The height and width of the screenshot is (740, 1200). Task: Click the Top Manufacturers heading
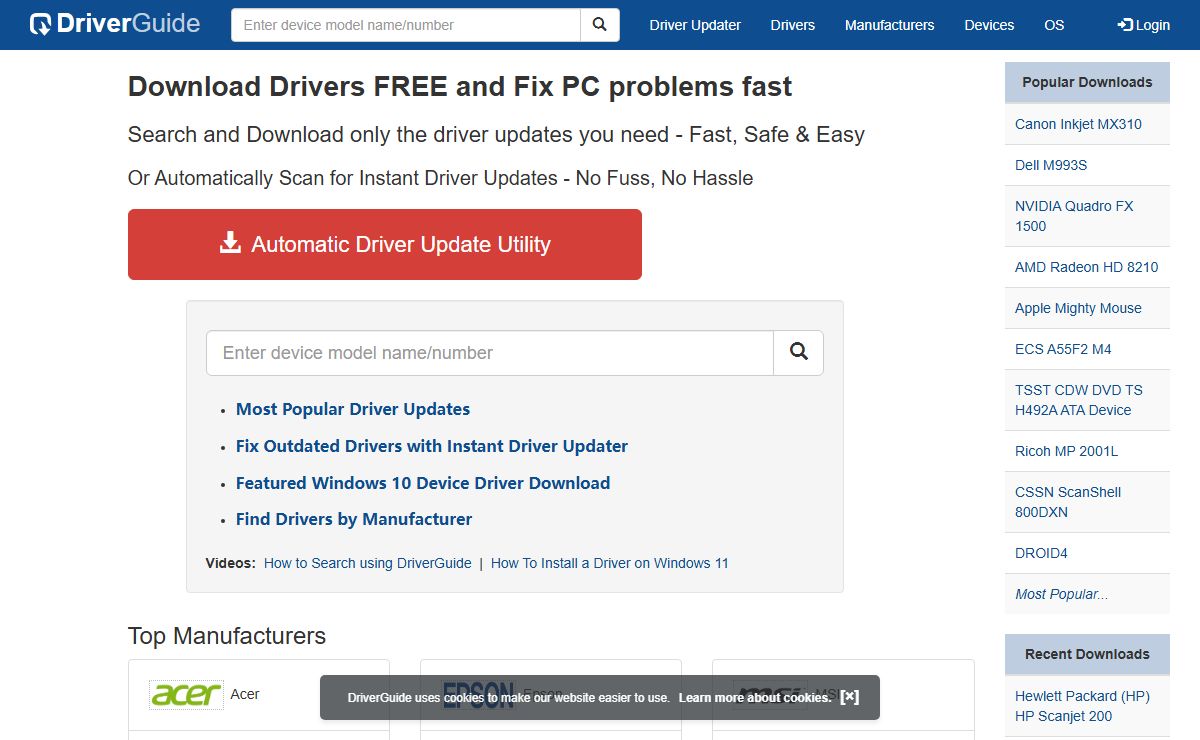tap(227, 636)
